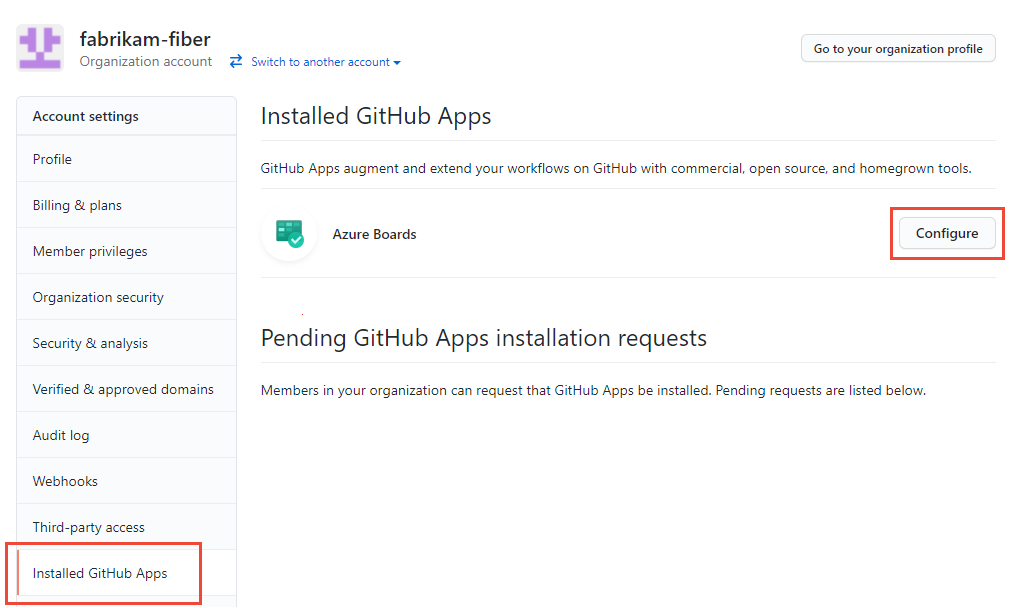The width and height of the screenshot is (1012, 608).
Task: Click the switch-account arrows icon
Action: click(235, 61)
